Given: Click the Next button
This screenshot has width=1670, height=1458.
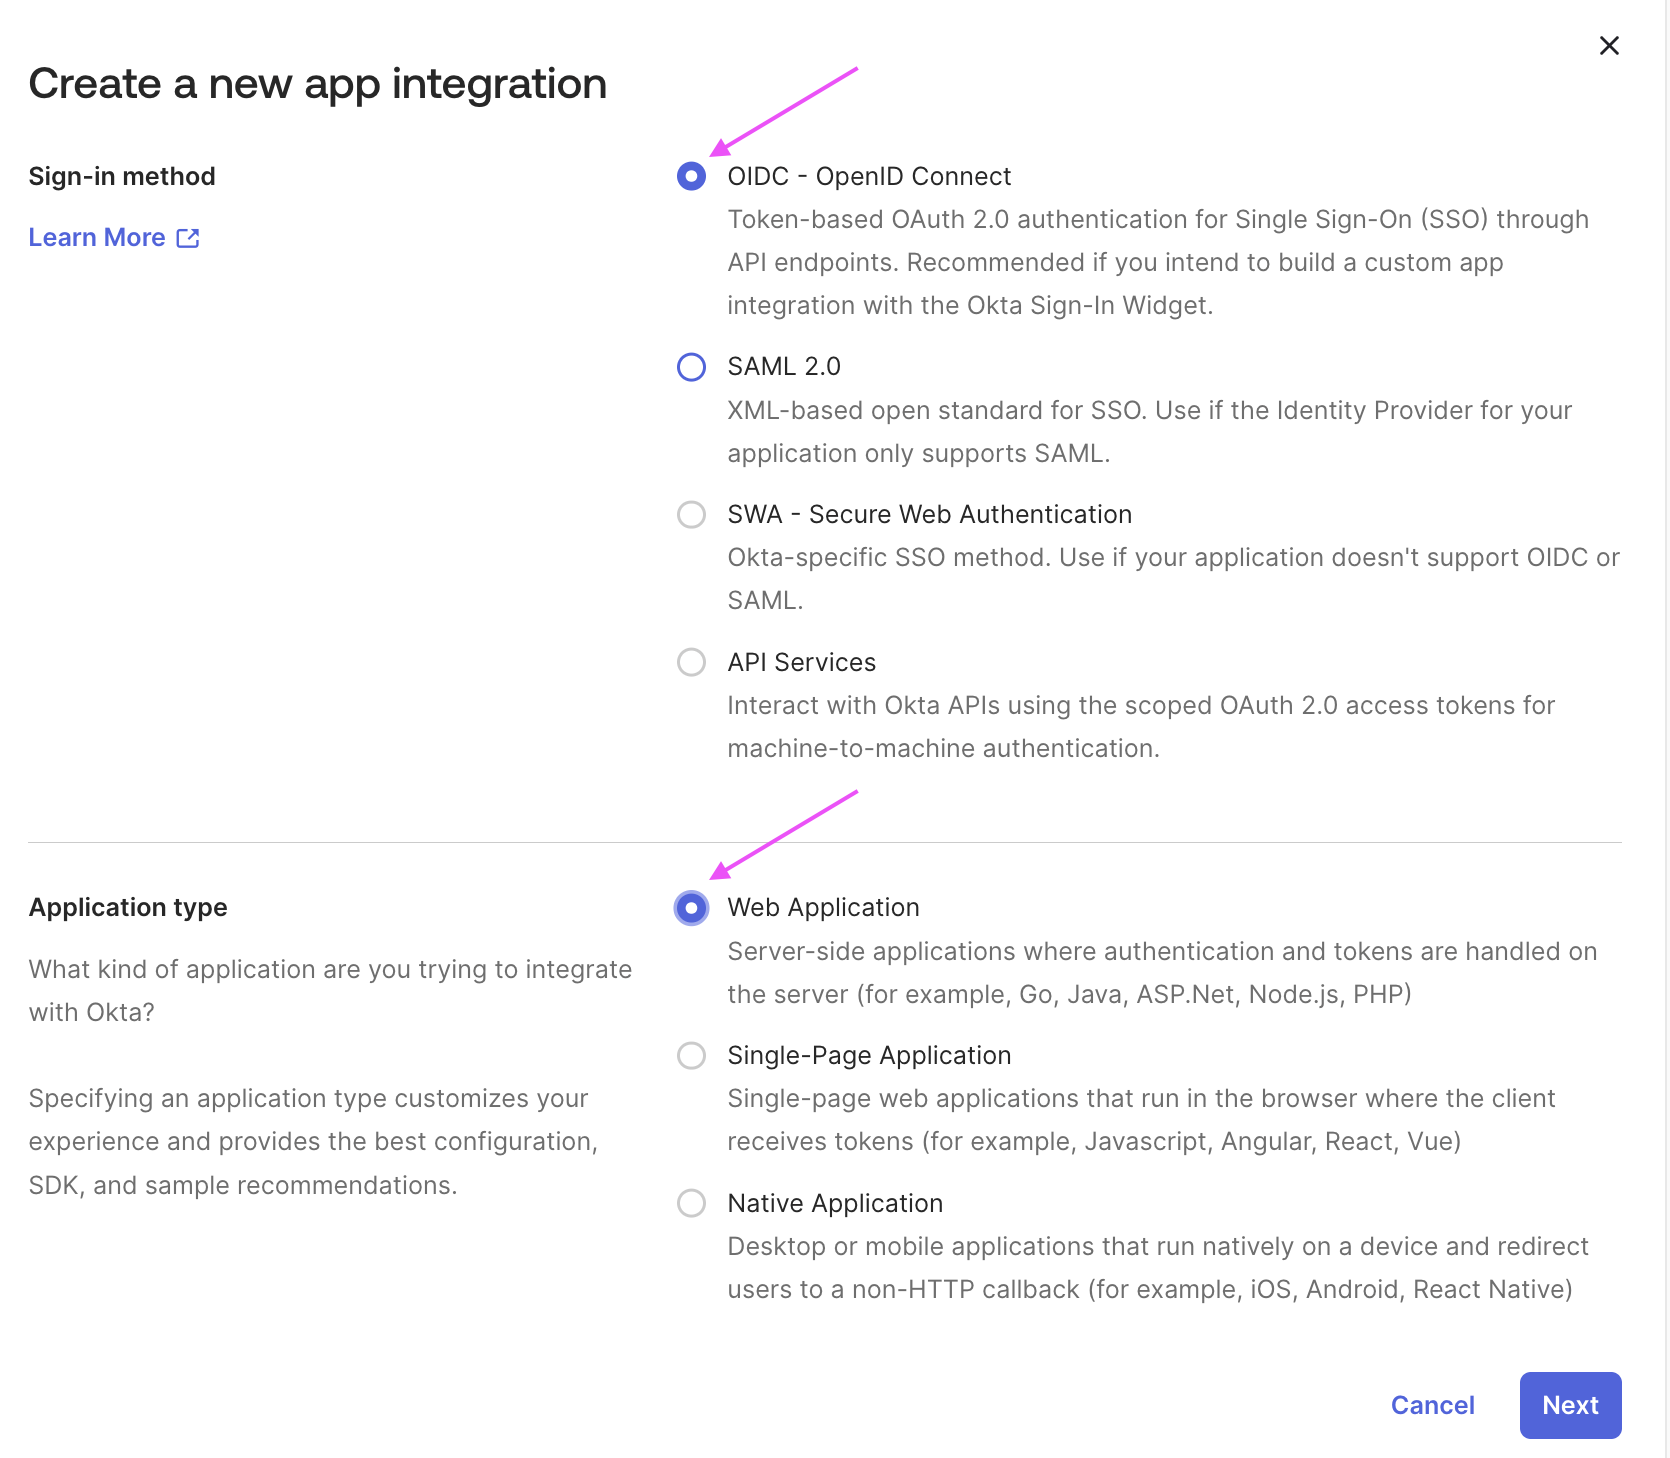Looking at the screenshot, I should click(1570, 1405).
